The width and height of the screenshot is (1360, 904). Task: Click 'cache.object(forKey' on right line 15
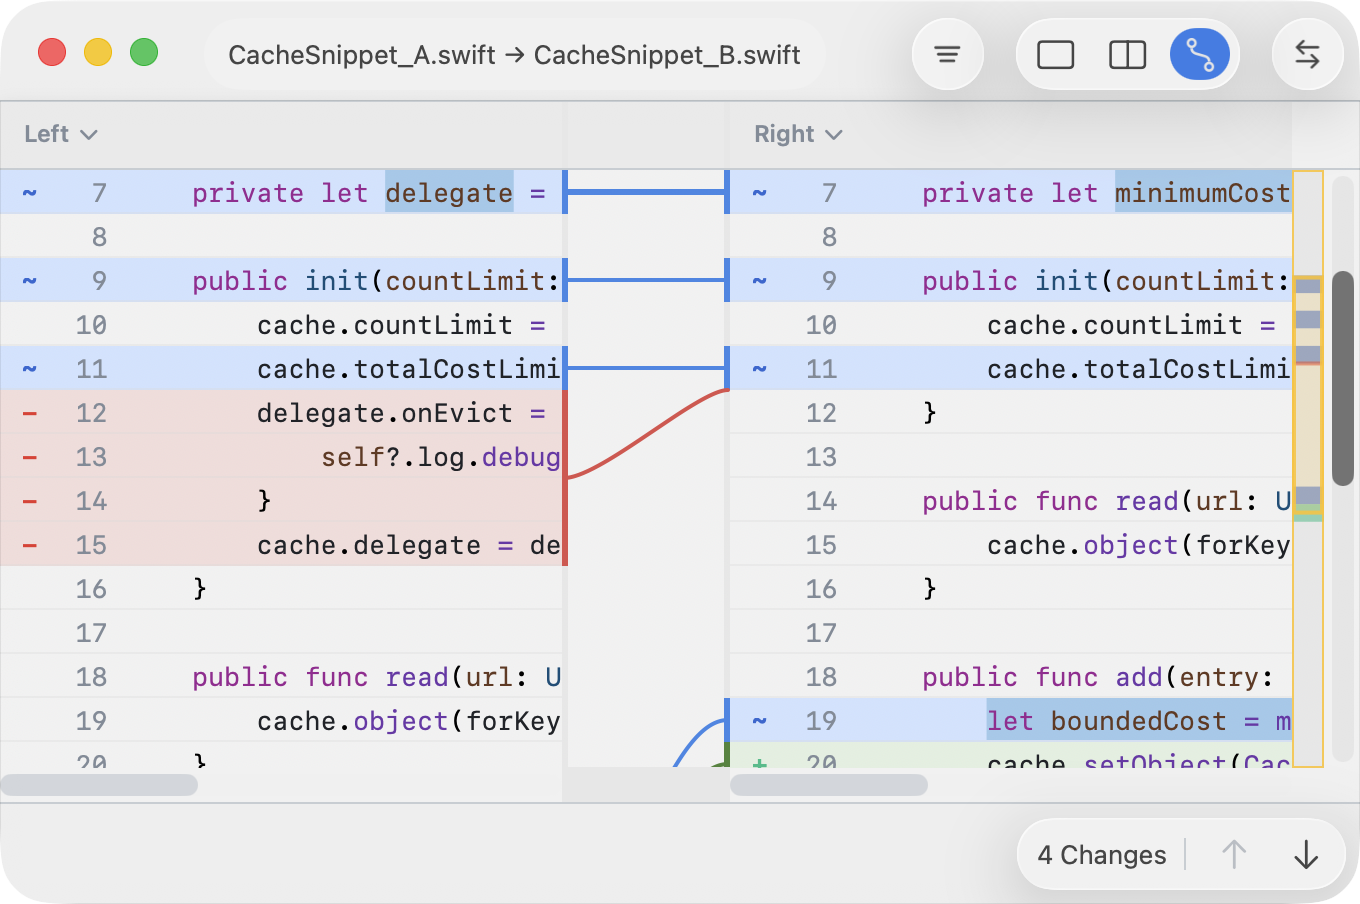(x=1138, y=544)
